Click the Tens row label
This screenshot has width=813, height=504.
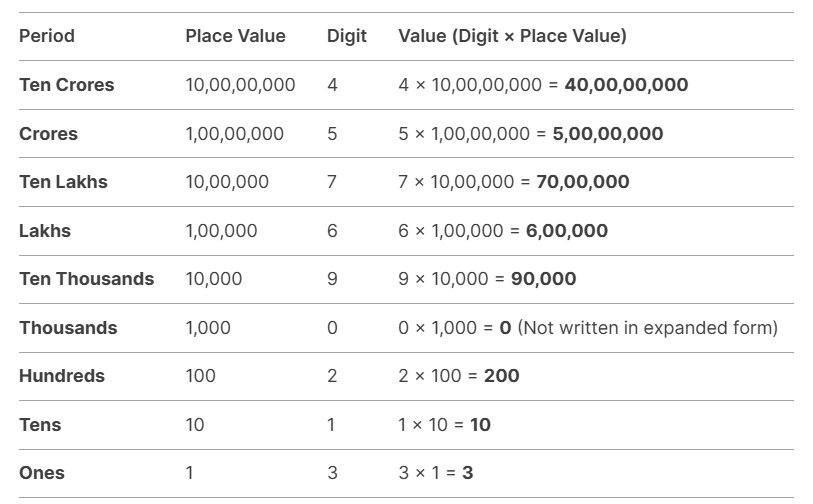[40, 425]
